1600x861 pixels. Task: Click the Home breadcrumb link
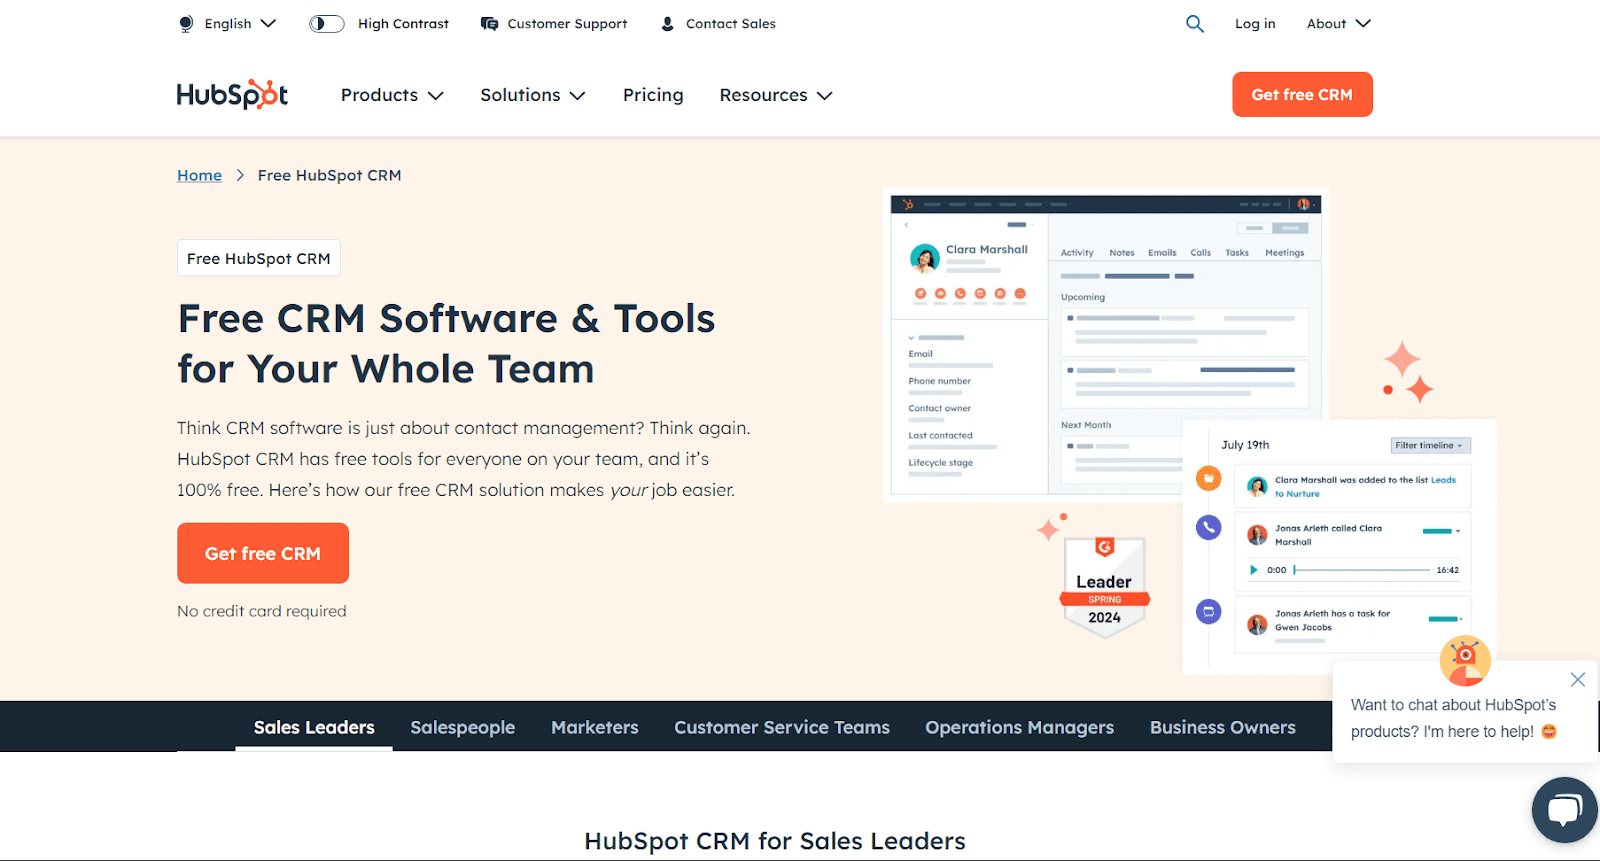pos(199,175)
